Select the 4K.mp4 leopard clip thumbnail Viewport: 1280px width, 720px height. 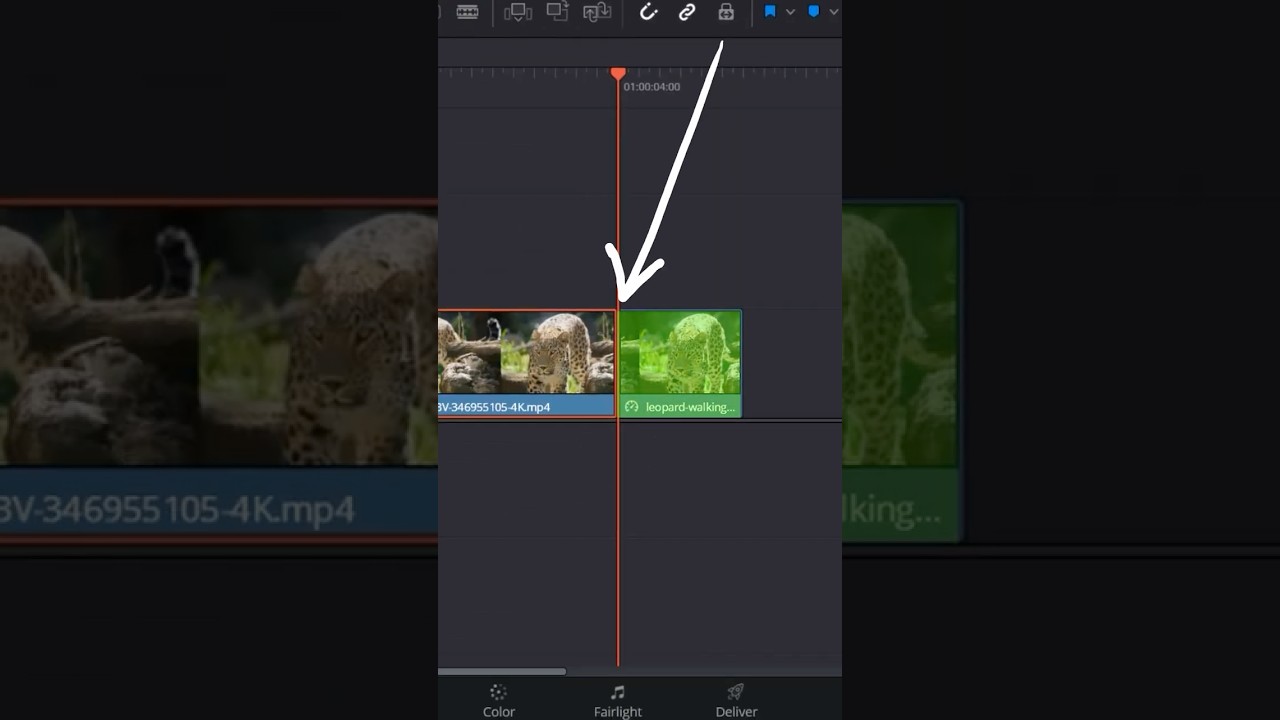click(526, 353)
